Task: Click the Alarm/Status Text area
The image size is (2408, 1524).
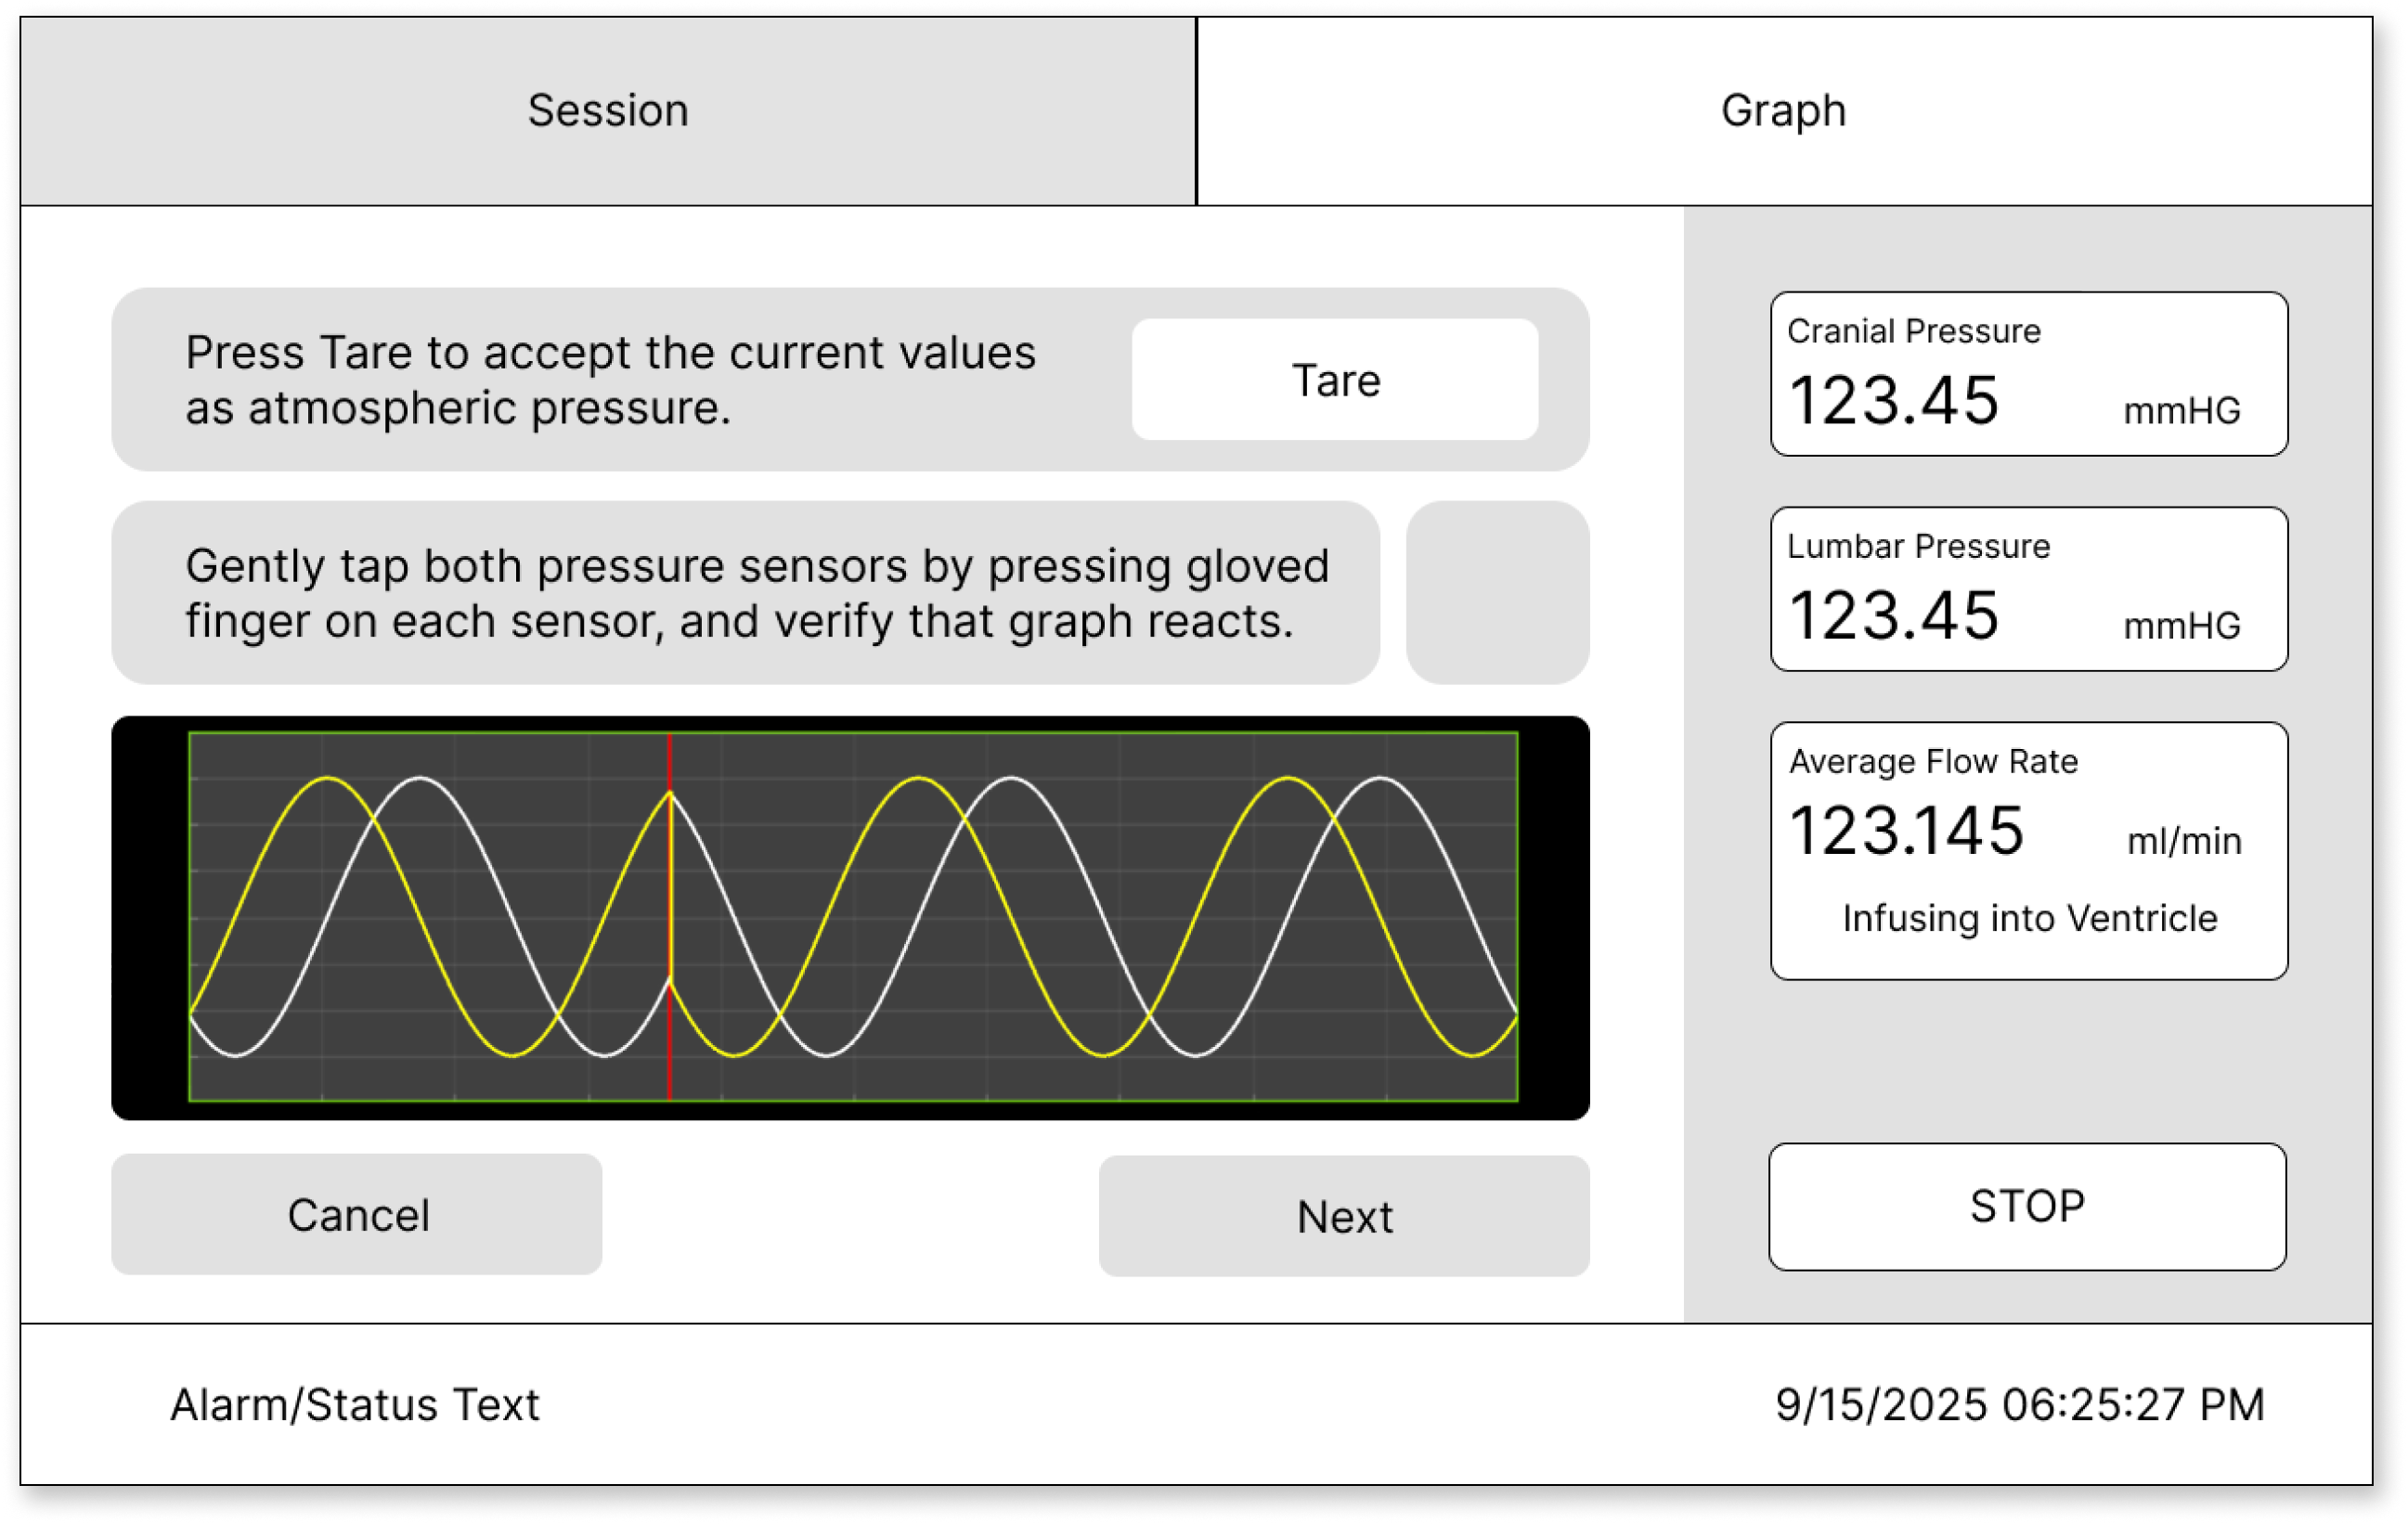Action: [355, 1405]
